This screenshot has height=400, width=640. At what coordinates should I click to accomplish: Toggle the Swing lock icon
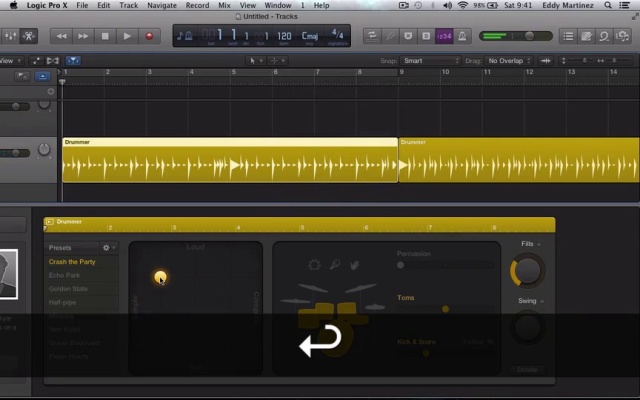tap(542, 301)
